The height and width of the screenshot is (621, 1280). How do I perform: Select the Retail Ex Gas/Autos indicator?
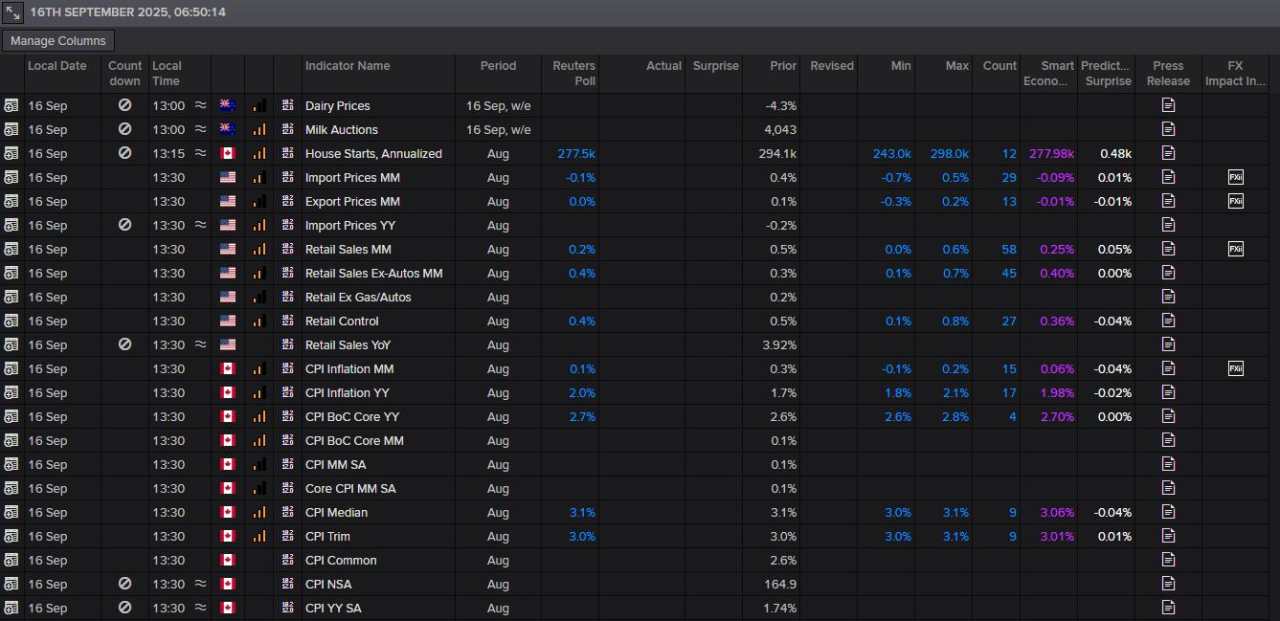358,297
